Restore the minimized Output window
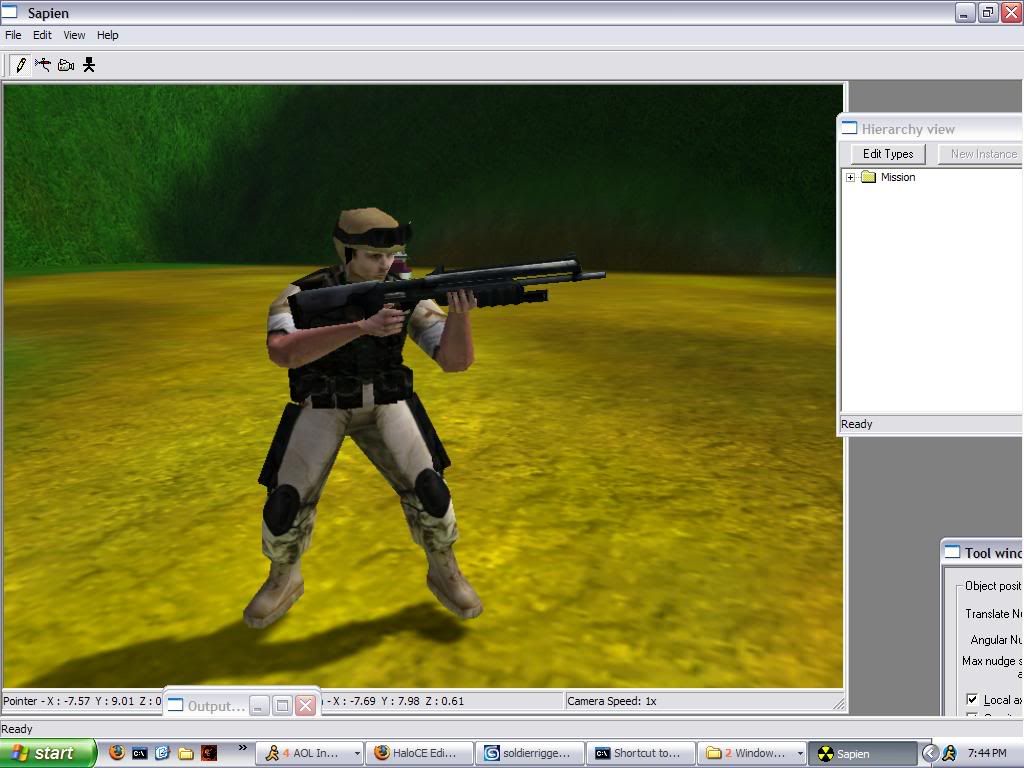This screenshot has width=1024, height=768. pos(282,705)
